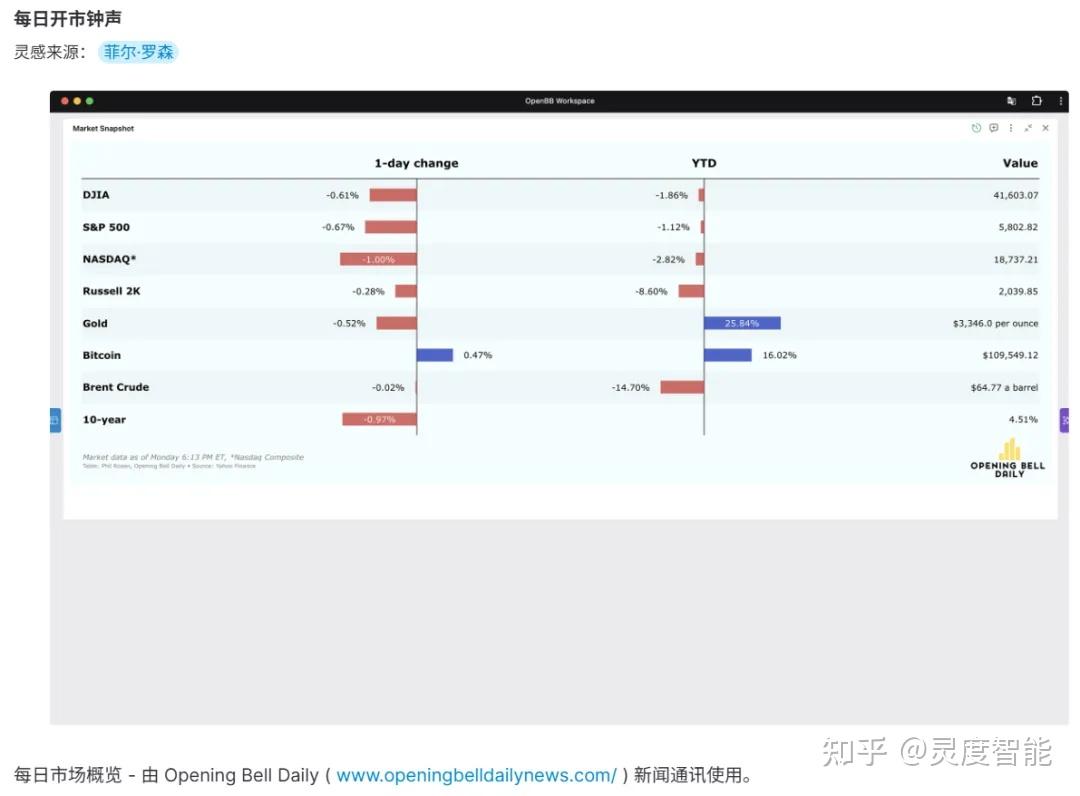Click the Opening Bell Daily logo
Viewport: 1080px width, 796px height.
[1008, 462]
